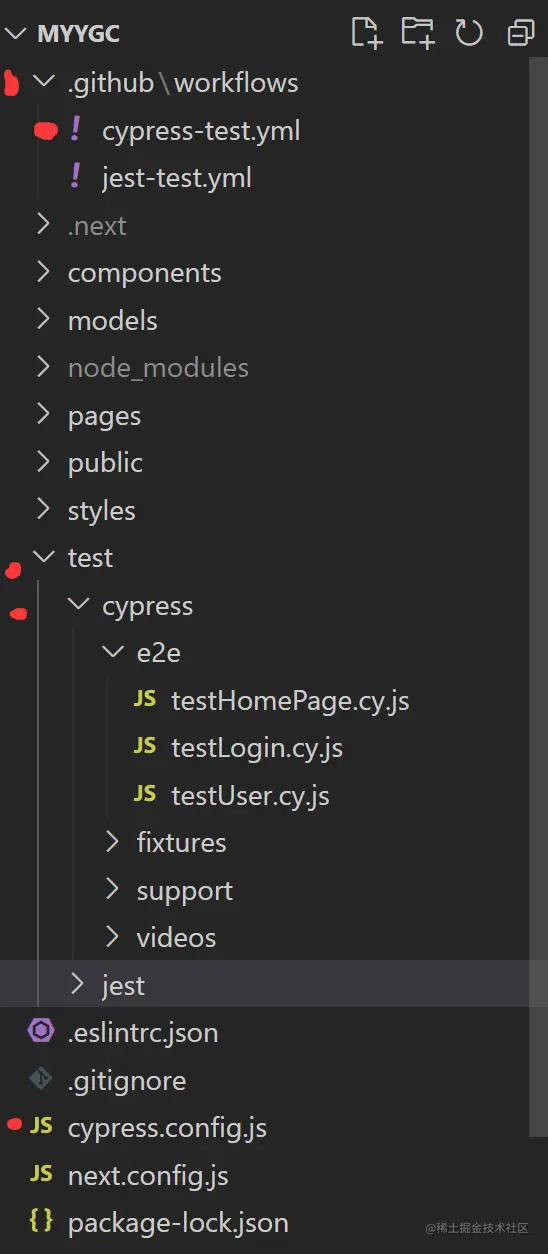Image resolution: width=548 pixels, height=1254 pixels.
Task: Select the styles folder label
Action: 101,511
